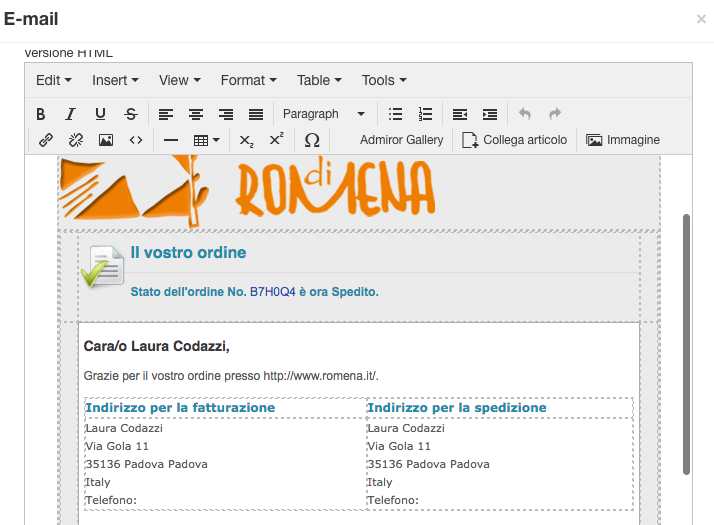This screenshot has height=525, width=714.
Task: Open the source code view
Action: point(136,140)
